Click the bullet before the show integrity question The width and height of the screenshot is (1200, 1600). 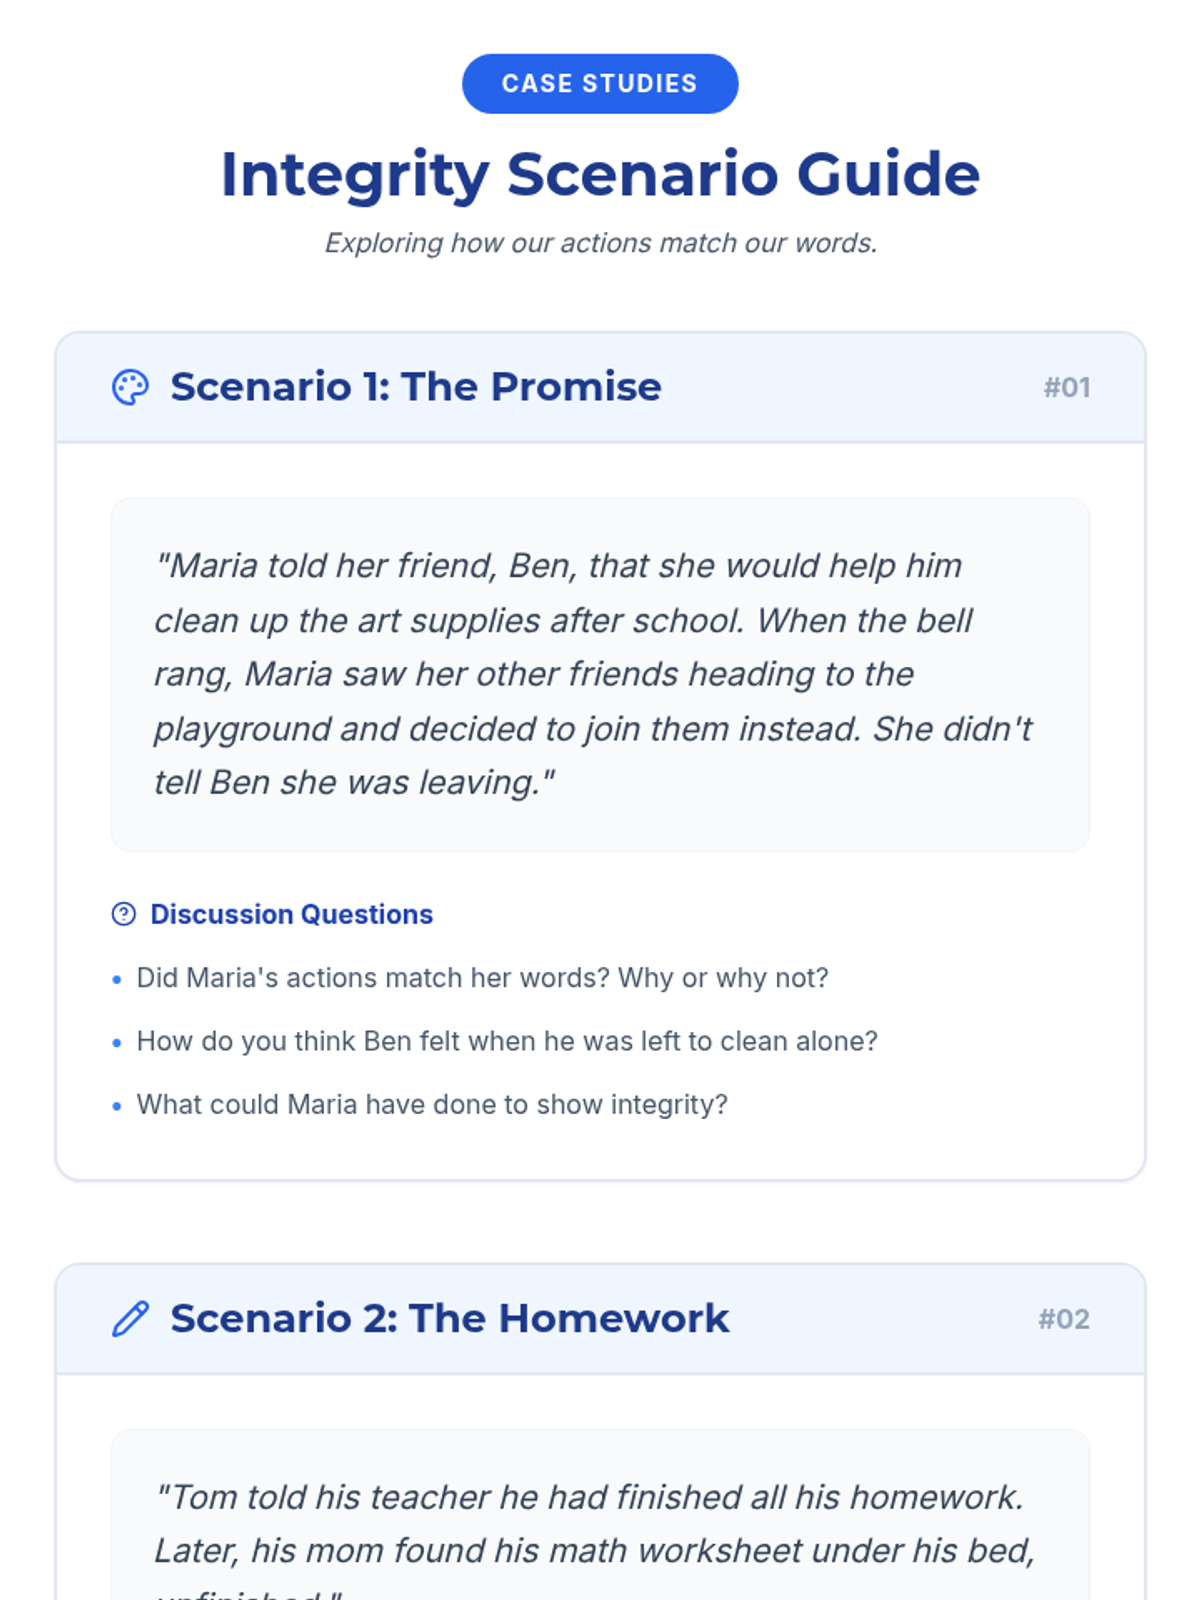[x=117, y=1106]
